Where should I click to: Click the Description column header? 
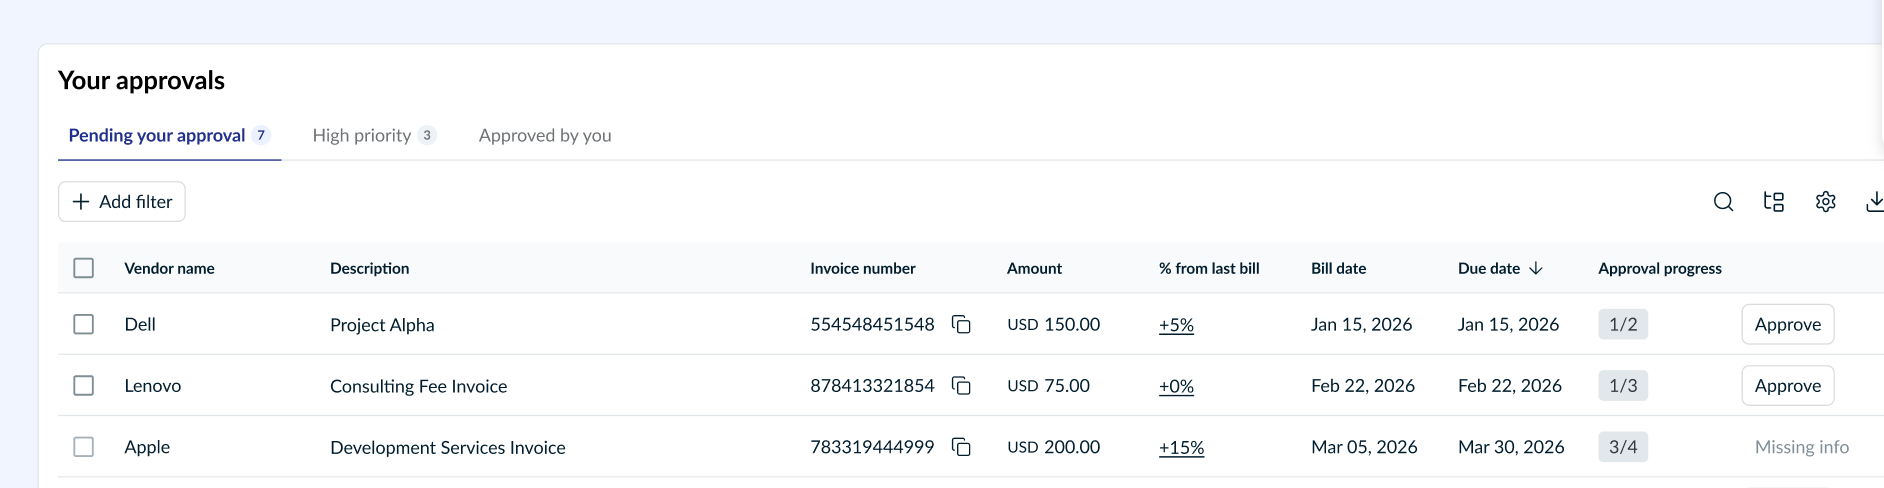pos(370,268)
